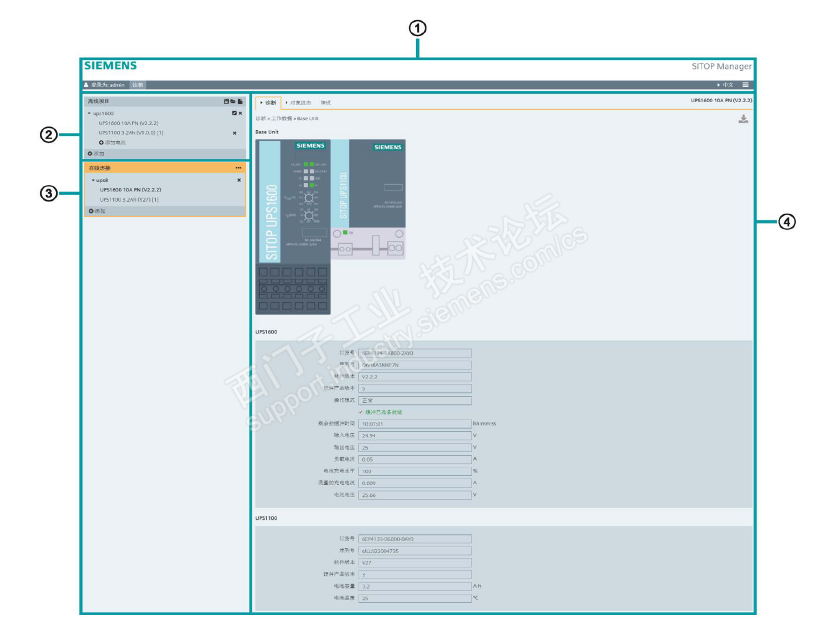Click the operating mode field of UPS1600
Viewport: 813px width, 625px height.
point(415,400)
